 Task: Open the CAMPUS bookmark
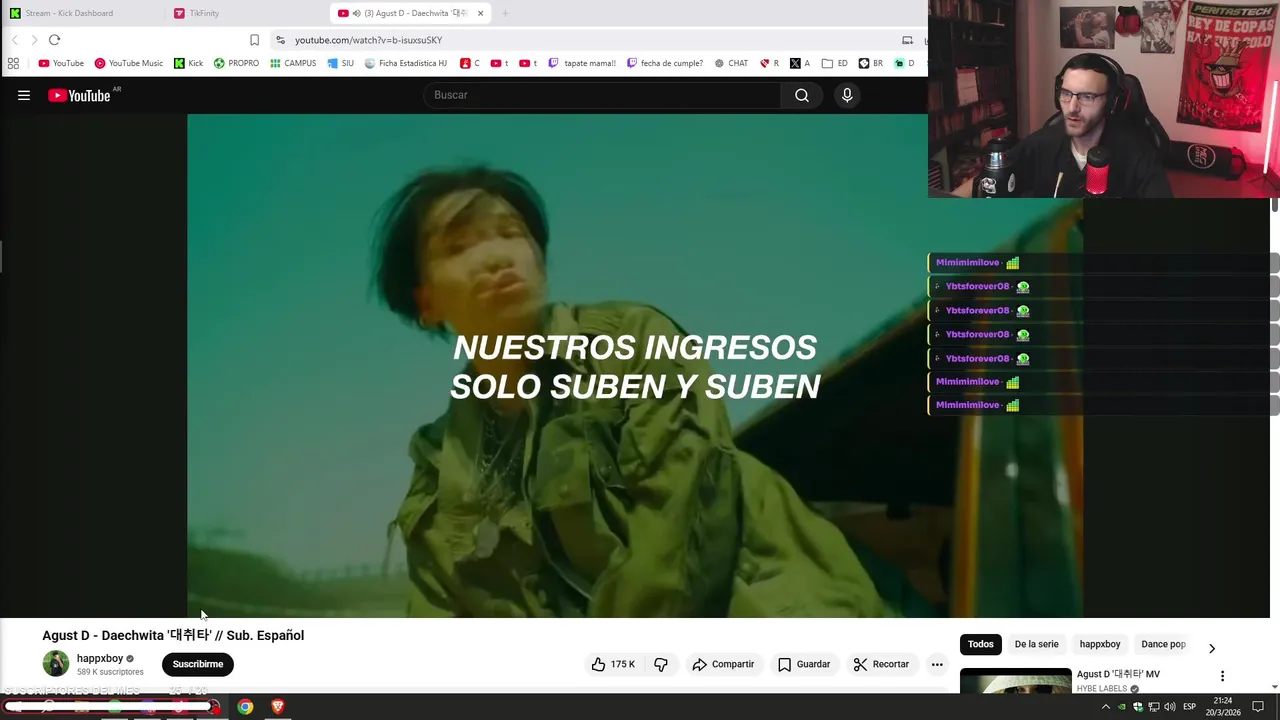point(293,63)
